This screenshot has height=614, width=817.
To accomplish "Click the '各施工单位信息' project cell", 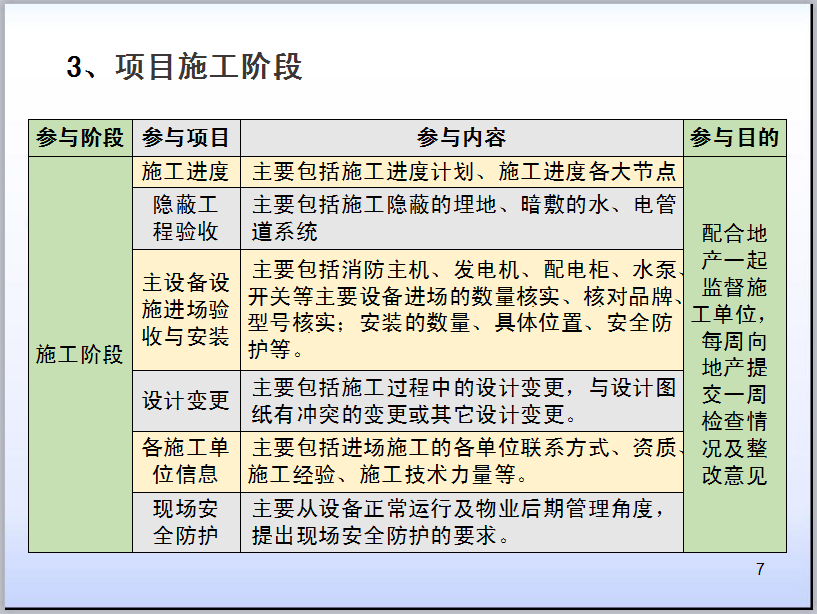I will click(x=186, y=461).
